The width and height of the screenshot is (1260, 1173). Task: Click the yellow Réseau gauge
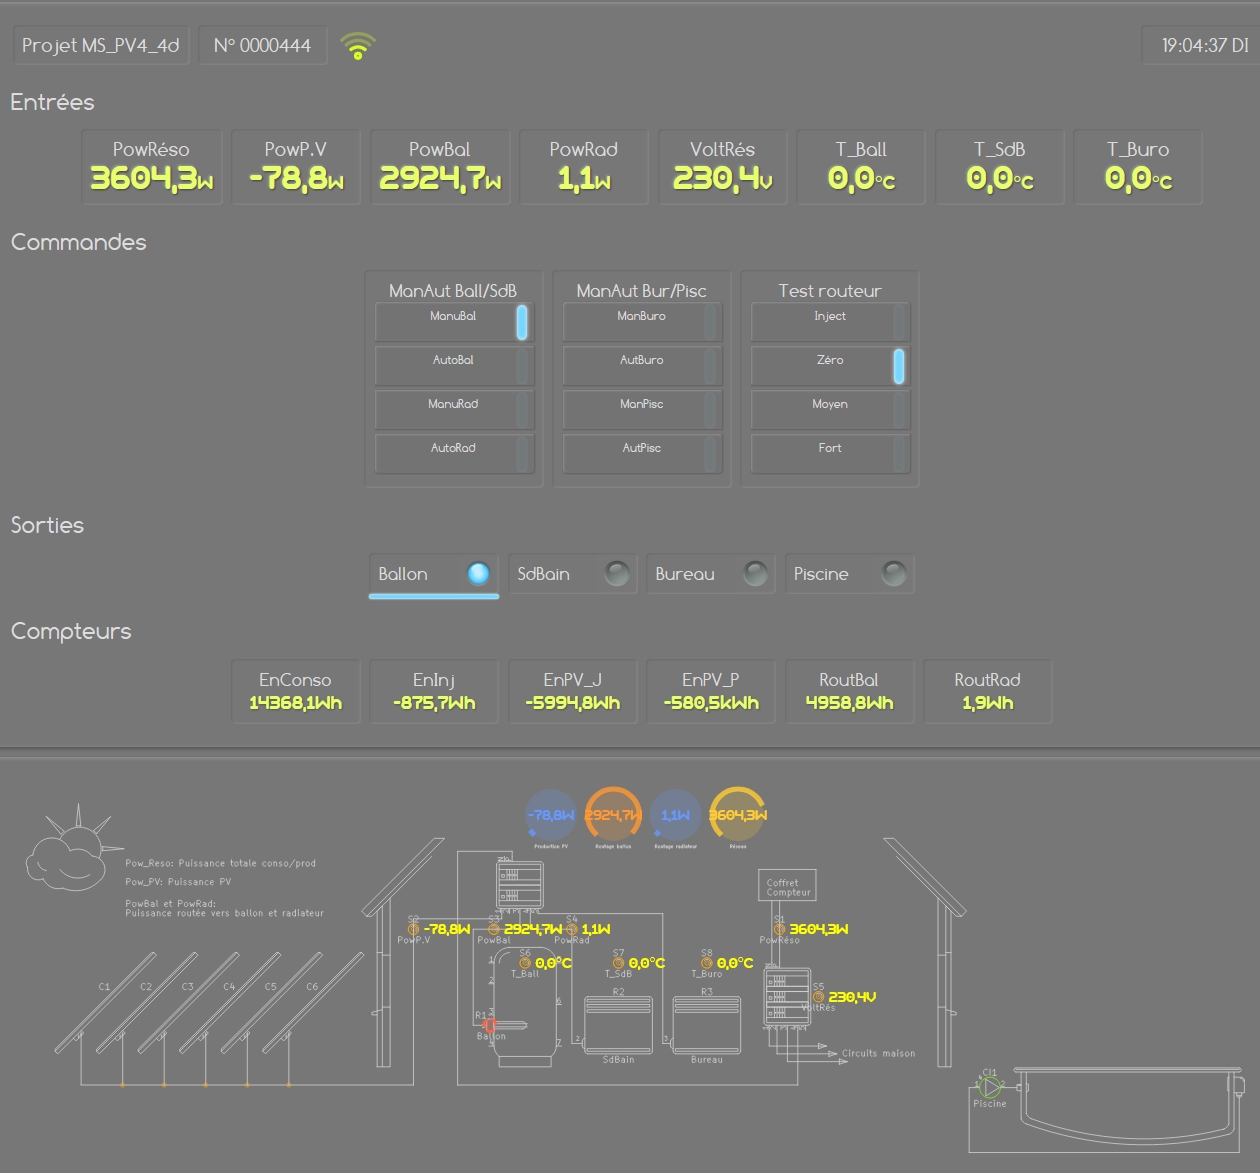click(738, 816)
